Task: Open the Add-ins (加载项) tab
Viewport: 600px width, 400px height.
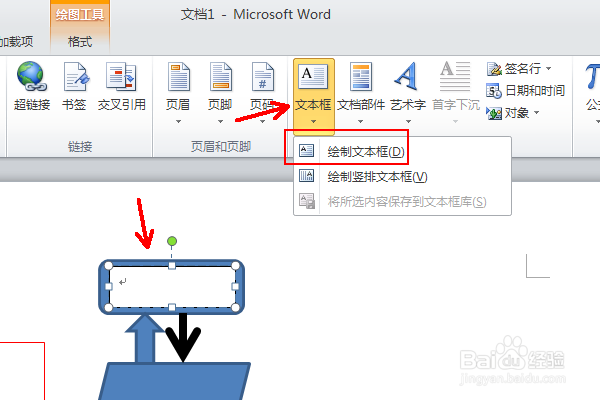Action: point(16,41)
